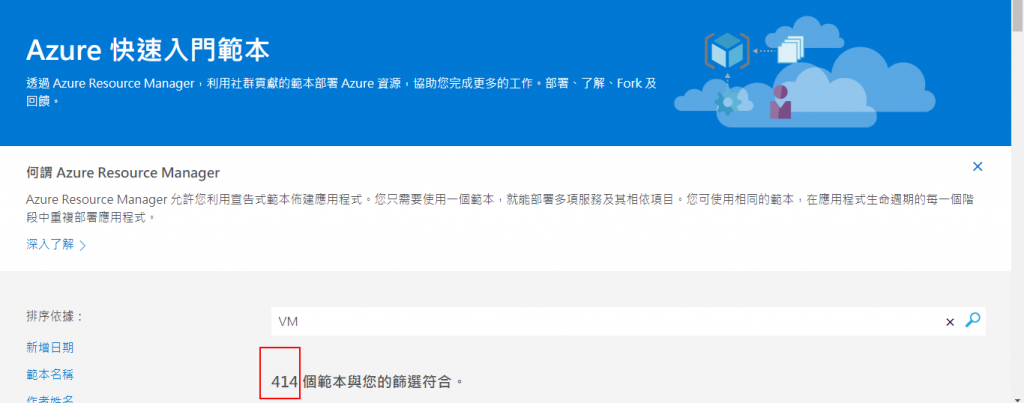Click the 414 個範本與您的篩選符合 result text
The height and width of the screenshot is (403, 1024).
coord(367,381)
